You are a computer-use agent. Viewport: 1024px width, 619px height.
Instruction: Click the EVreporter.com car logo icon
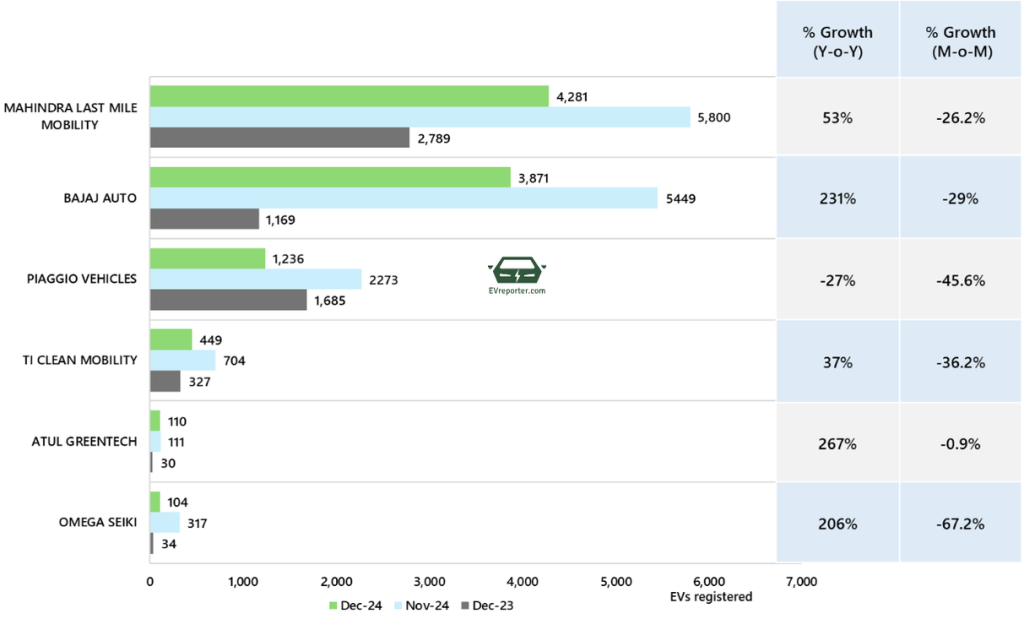(x=517, y=271)
